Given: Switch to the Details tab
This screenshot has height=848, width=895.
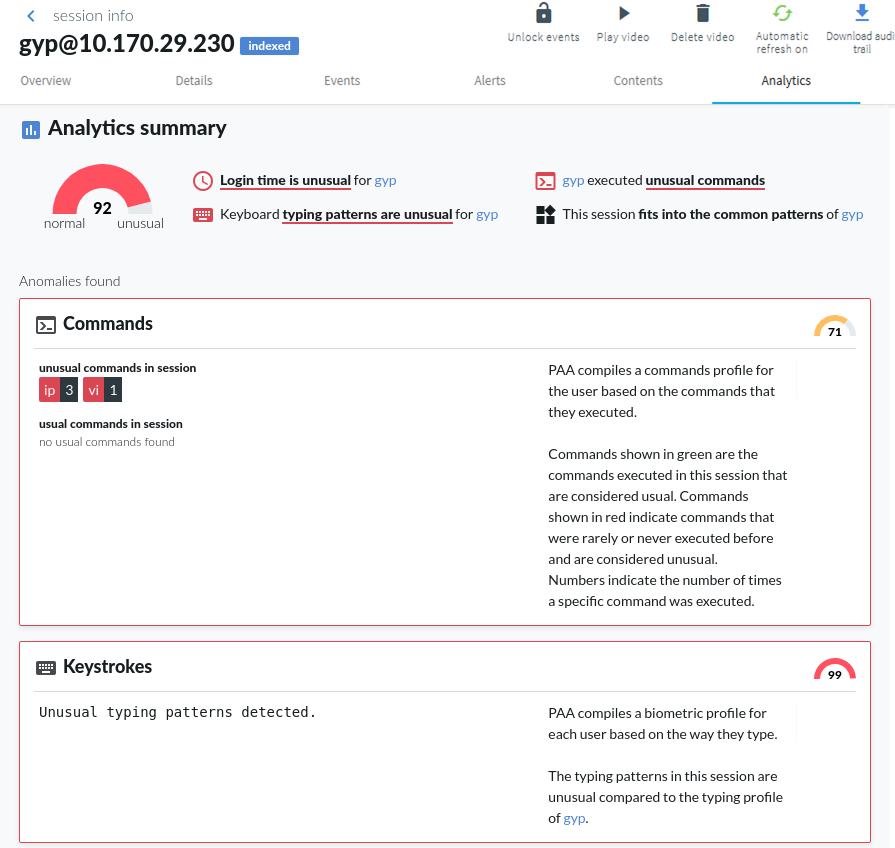Looking at the screenshot, I should click(x=194, y=81).
